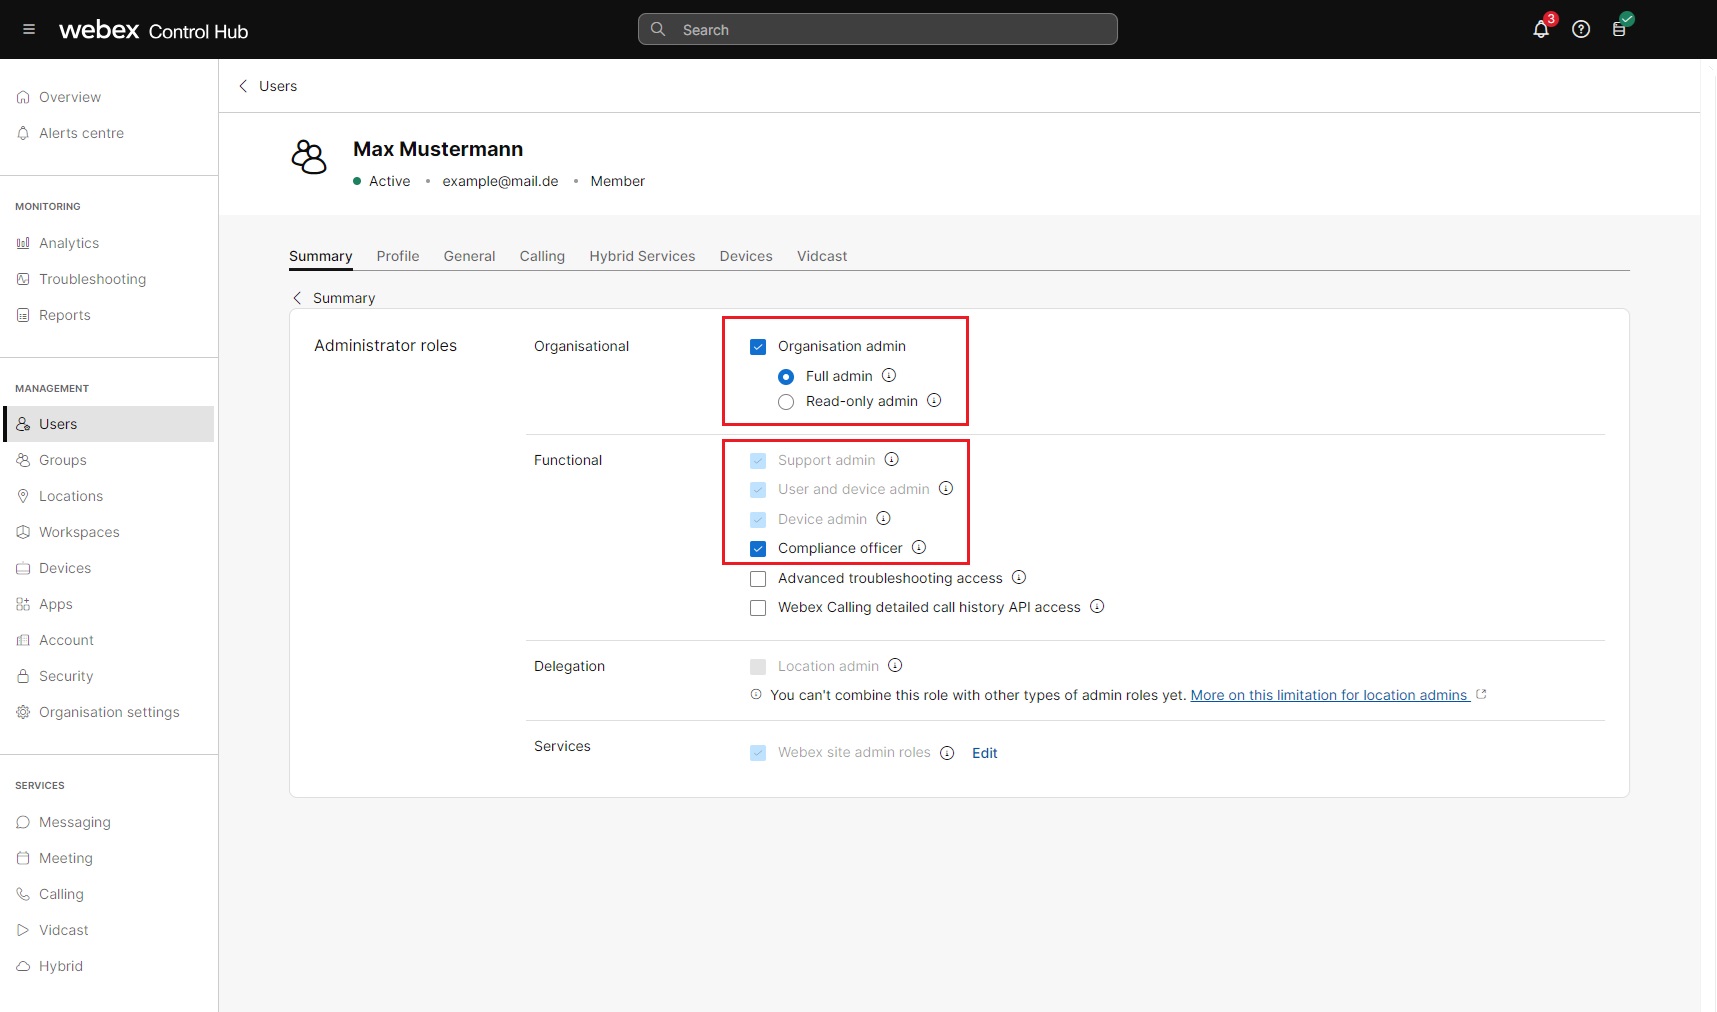Screen dimensions: 1717x1012
Task: Navigate back from the Summary view
Action: pyautogui.click(x=297, y=297)
